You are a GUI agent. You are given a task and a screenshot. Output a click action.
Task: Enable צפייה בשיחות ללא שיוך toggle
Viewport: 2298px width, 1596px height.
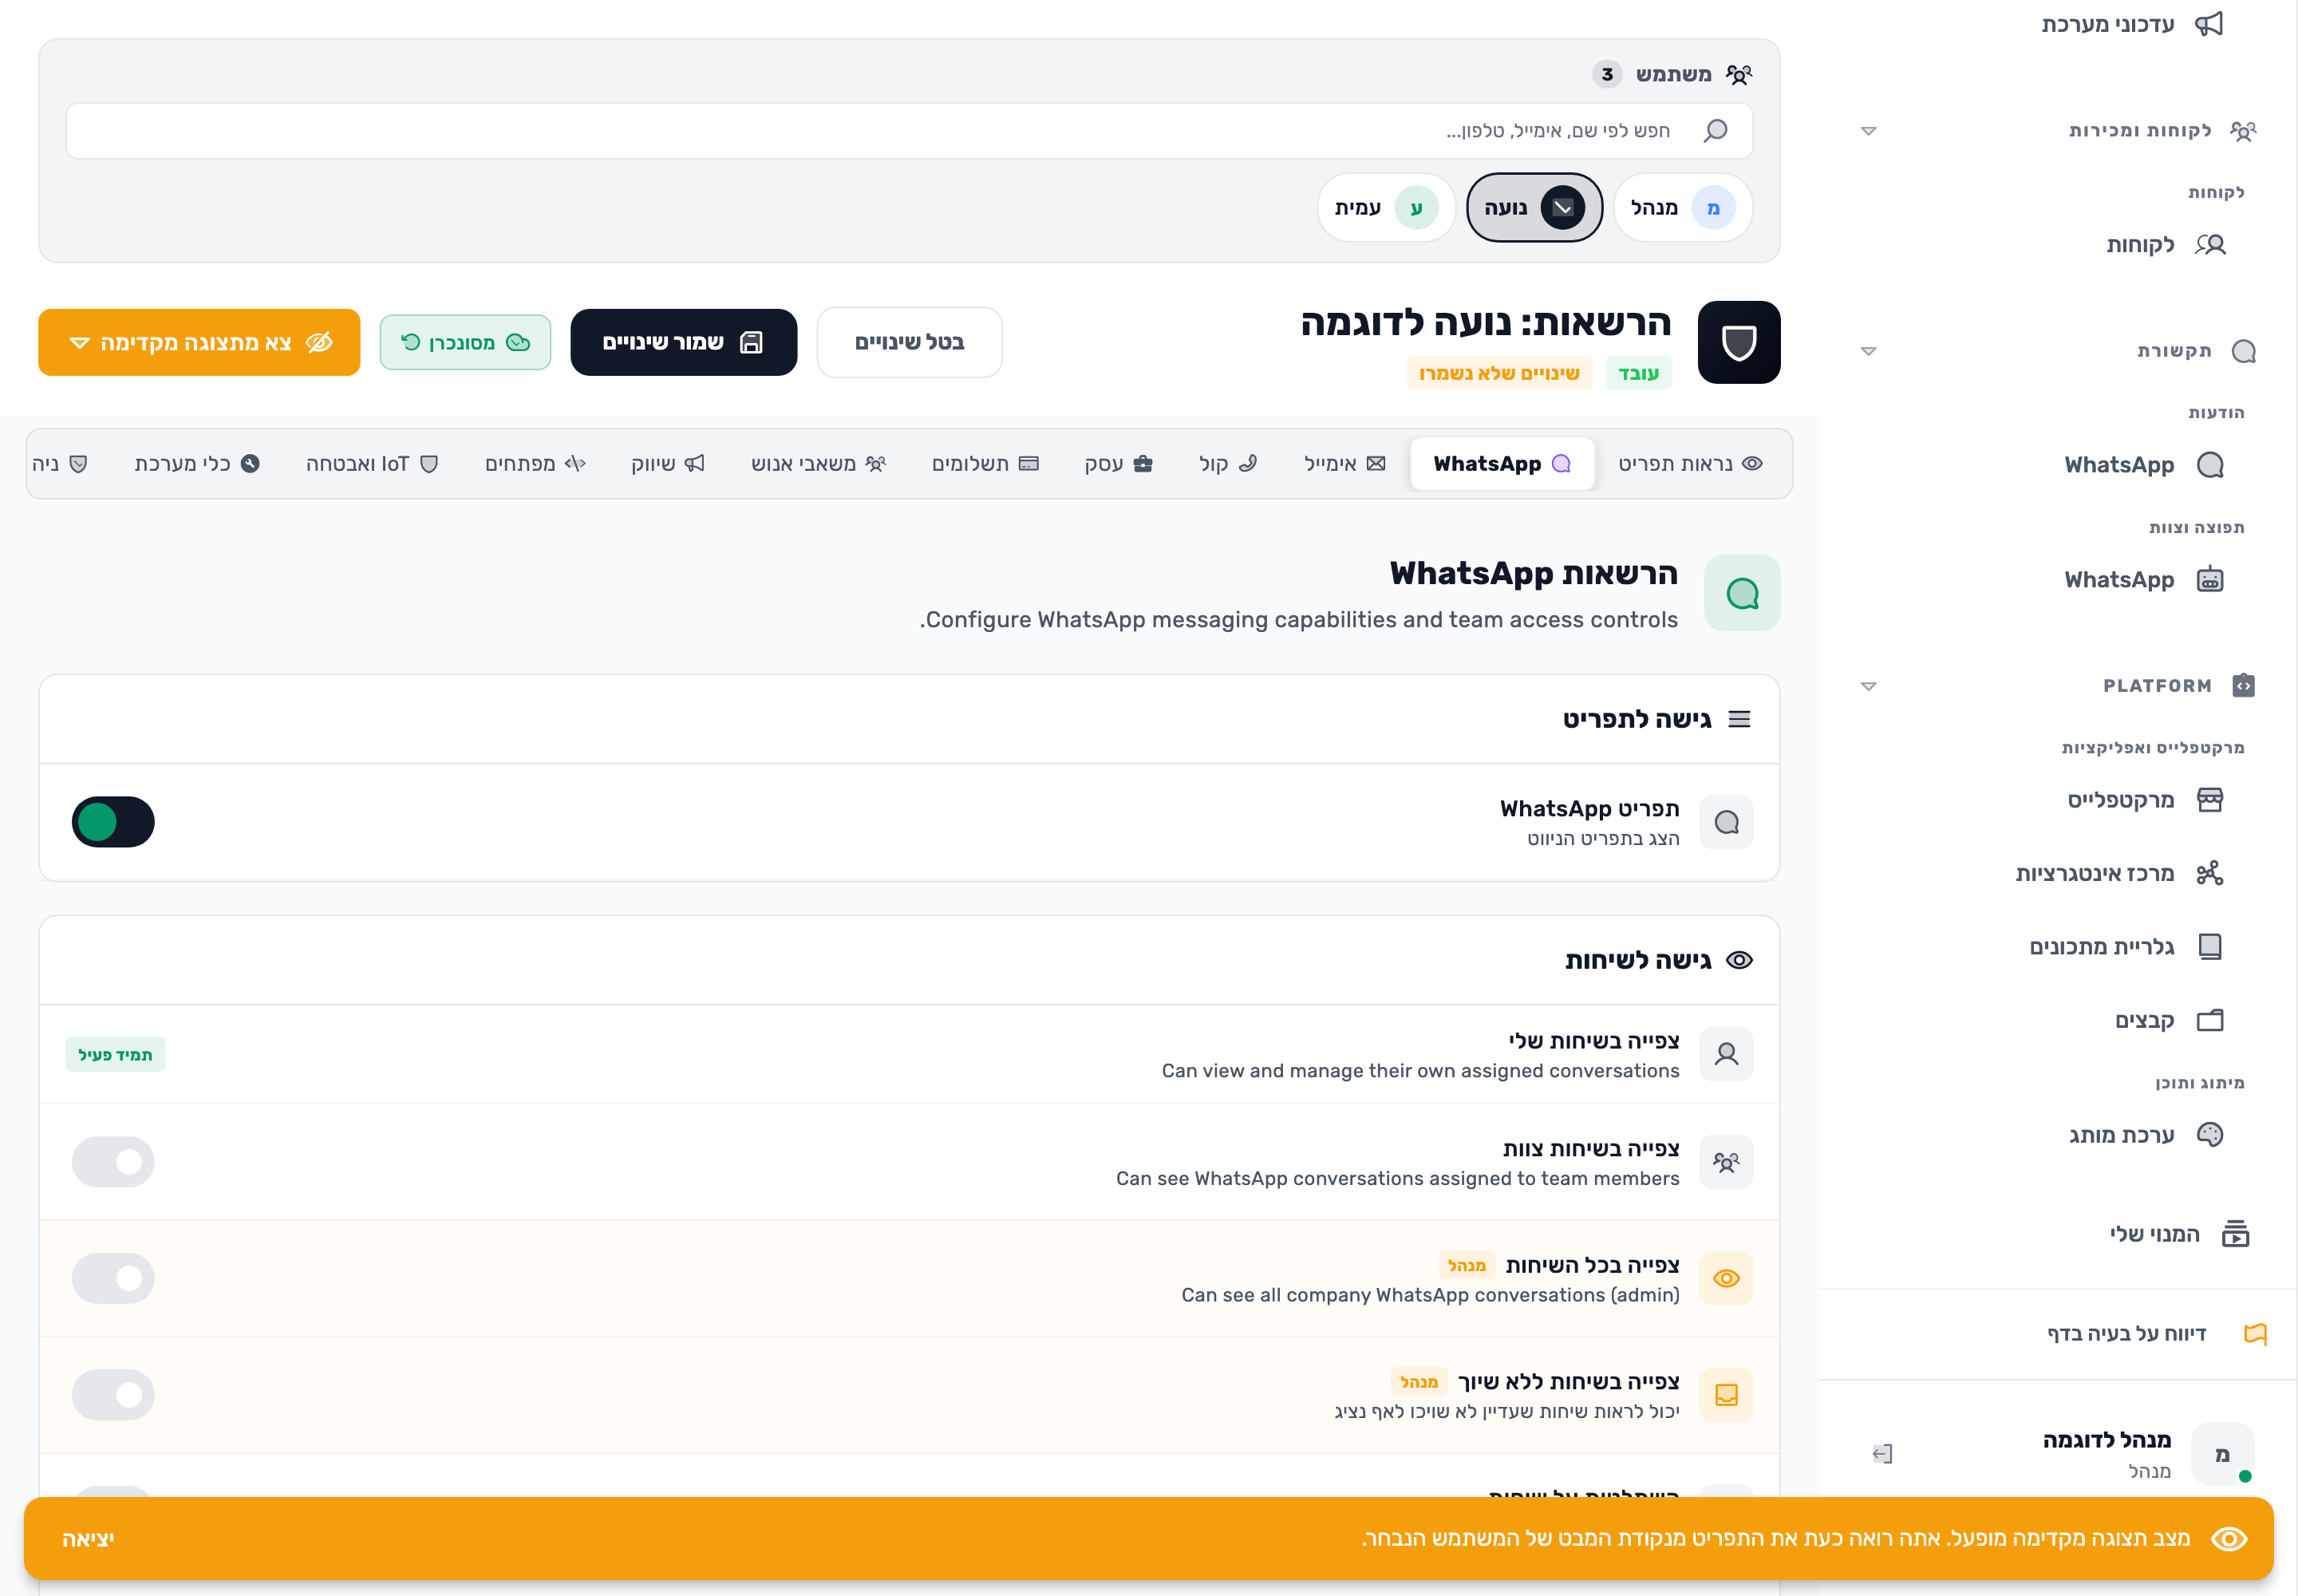point(113,1395)
